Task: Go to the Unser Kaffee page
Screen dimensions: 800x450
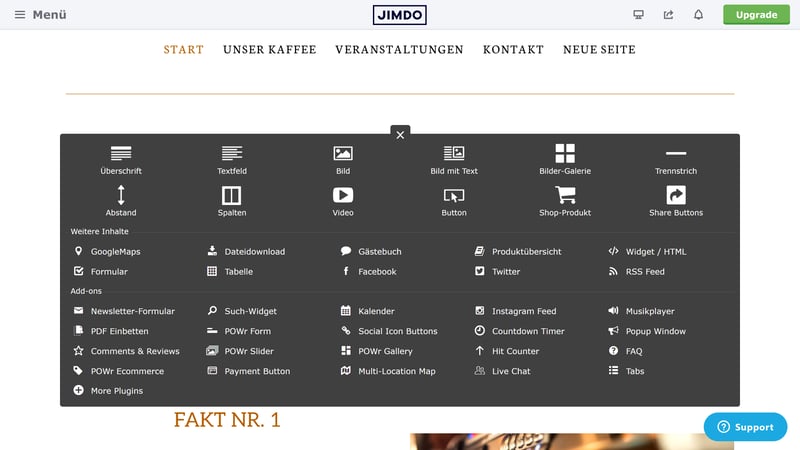Action: tap(269, 50)
